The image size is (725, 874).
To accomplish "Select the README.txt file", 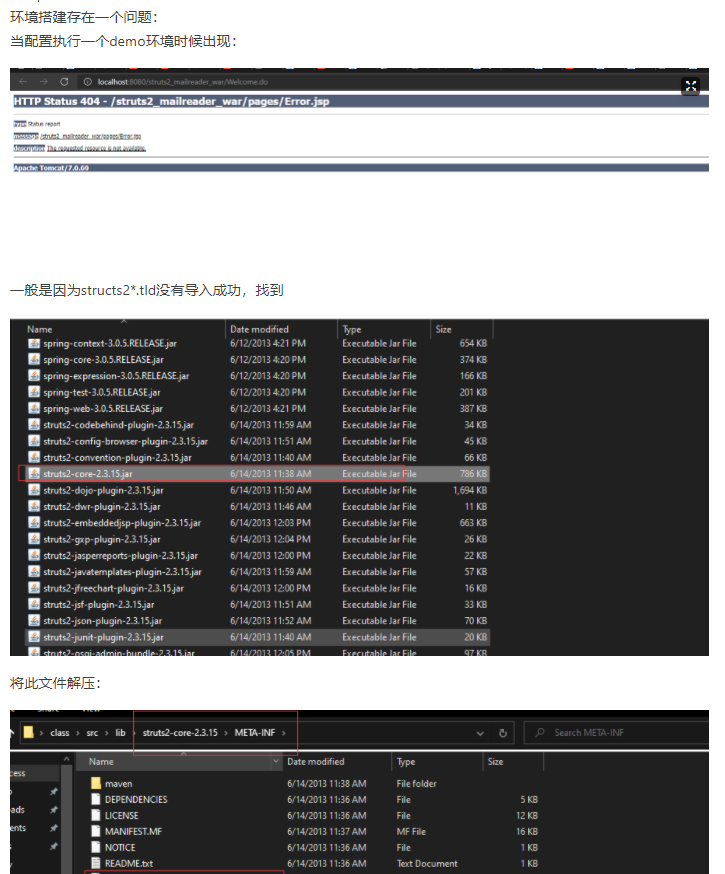I will click(x=129, y=863).
